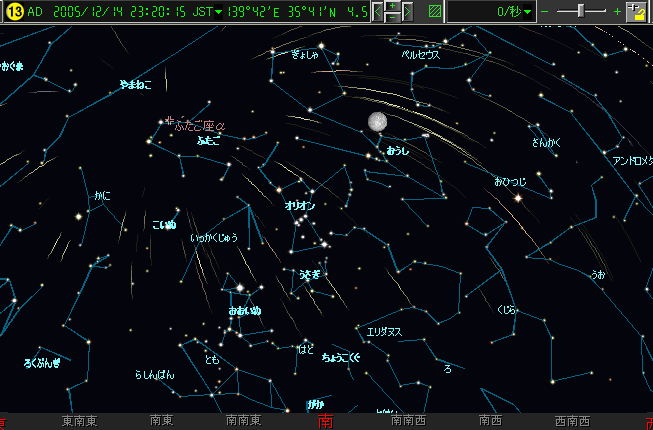The height and width of the screenshot is (430, 653).
Task: Click the ふたご座α meteor radiant label
Action: click(200, 126)
